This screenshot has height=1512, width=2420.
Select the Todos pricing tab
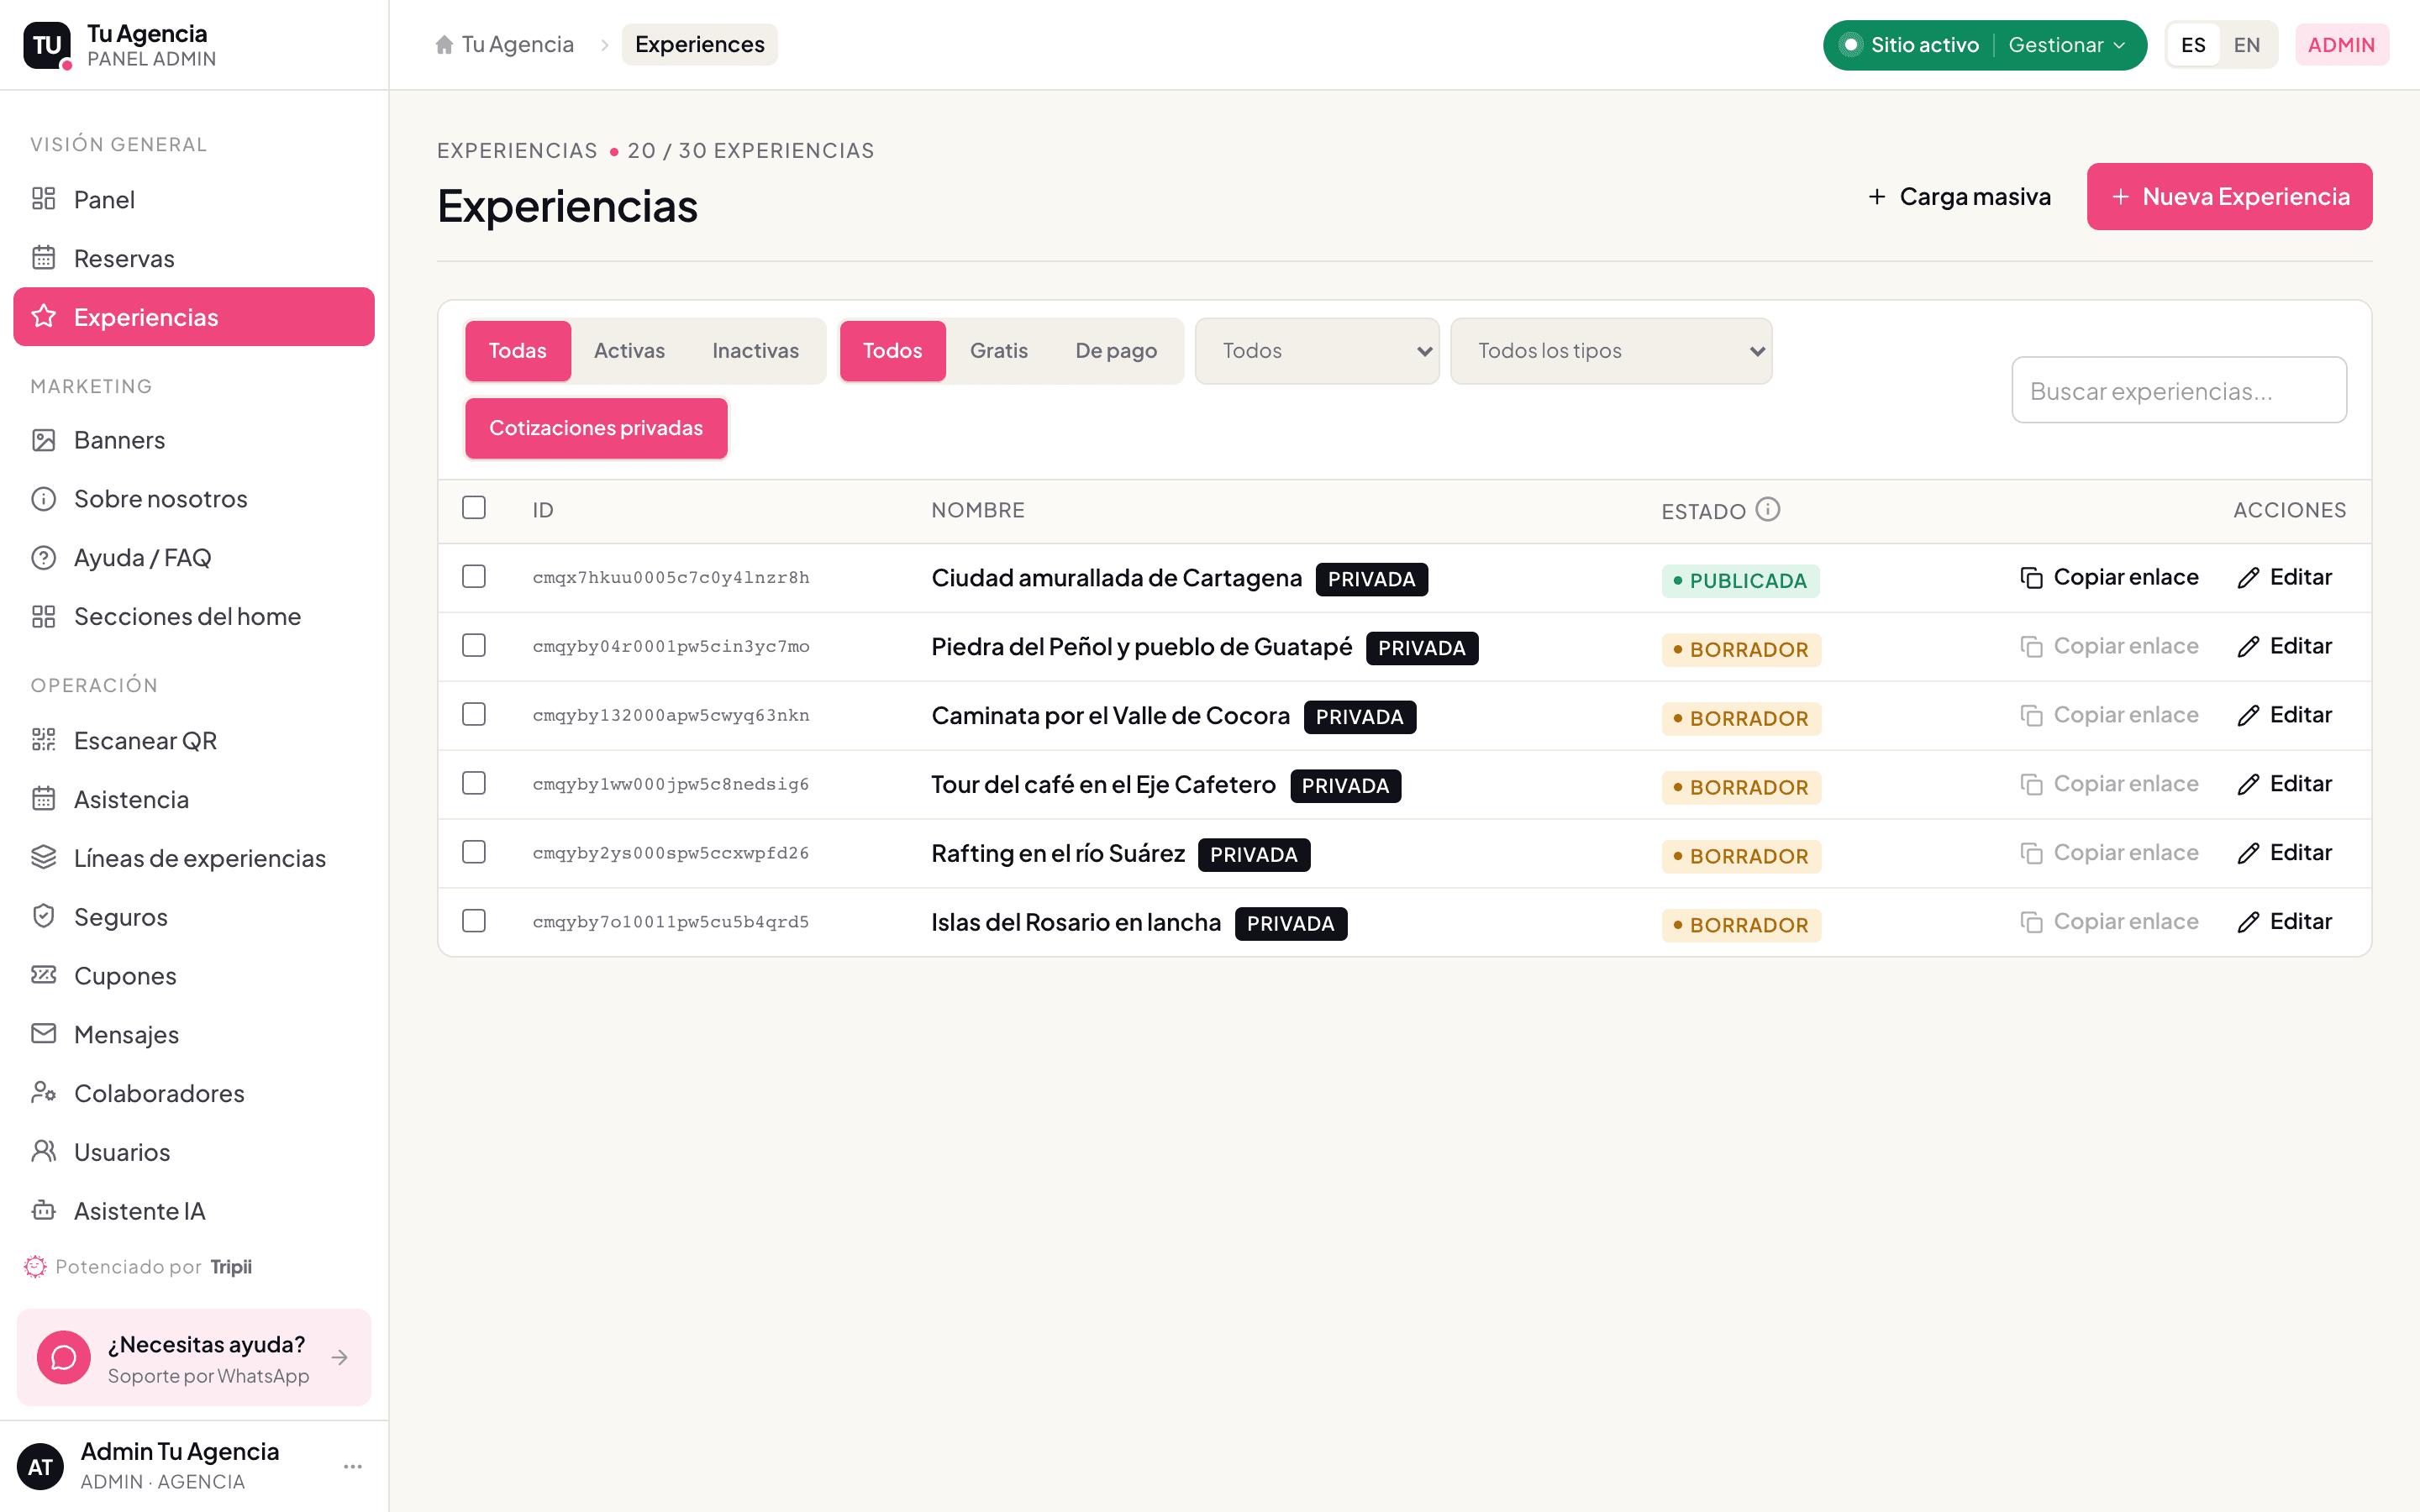pos(892,351)
